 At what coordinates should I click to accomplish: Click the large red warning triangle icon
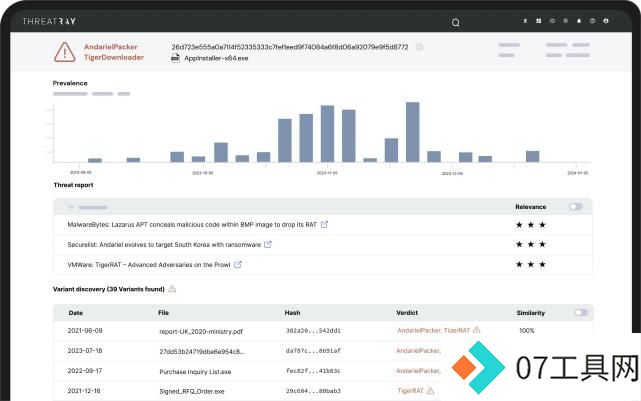tap(65, 52)
